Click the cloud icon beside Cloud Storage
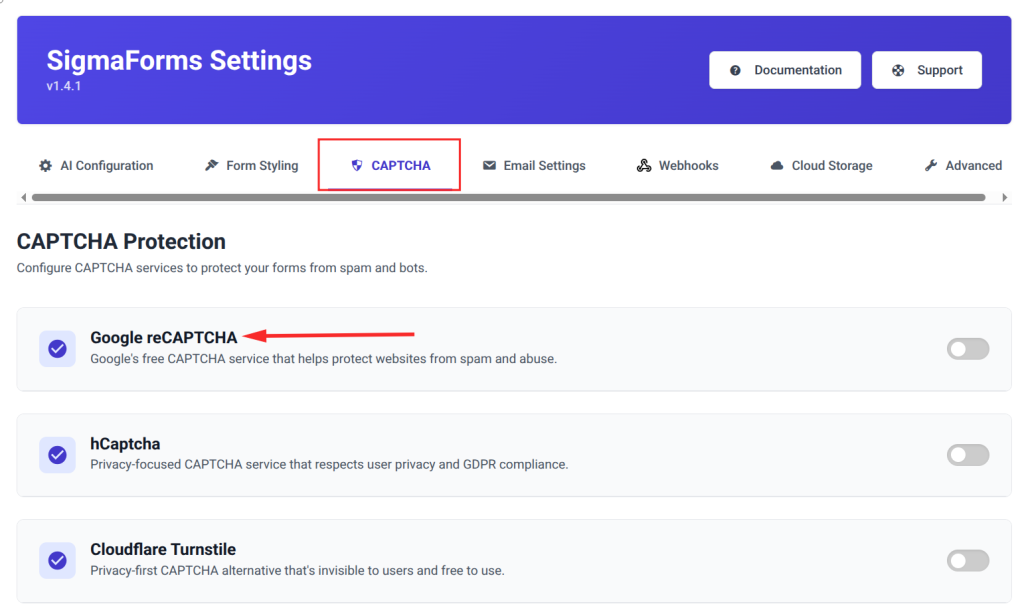This screenshot has width=1024, height=614. coord(776,166)
